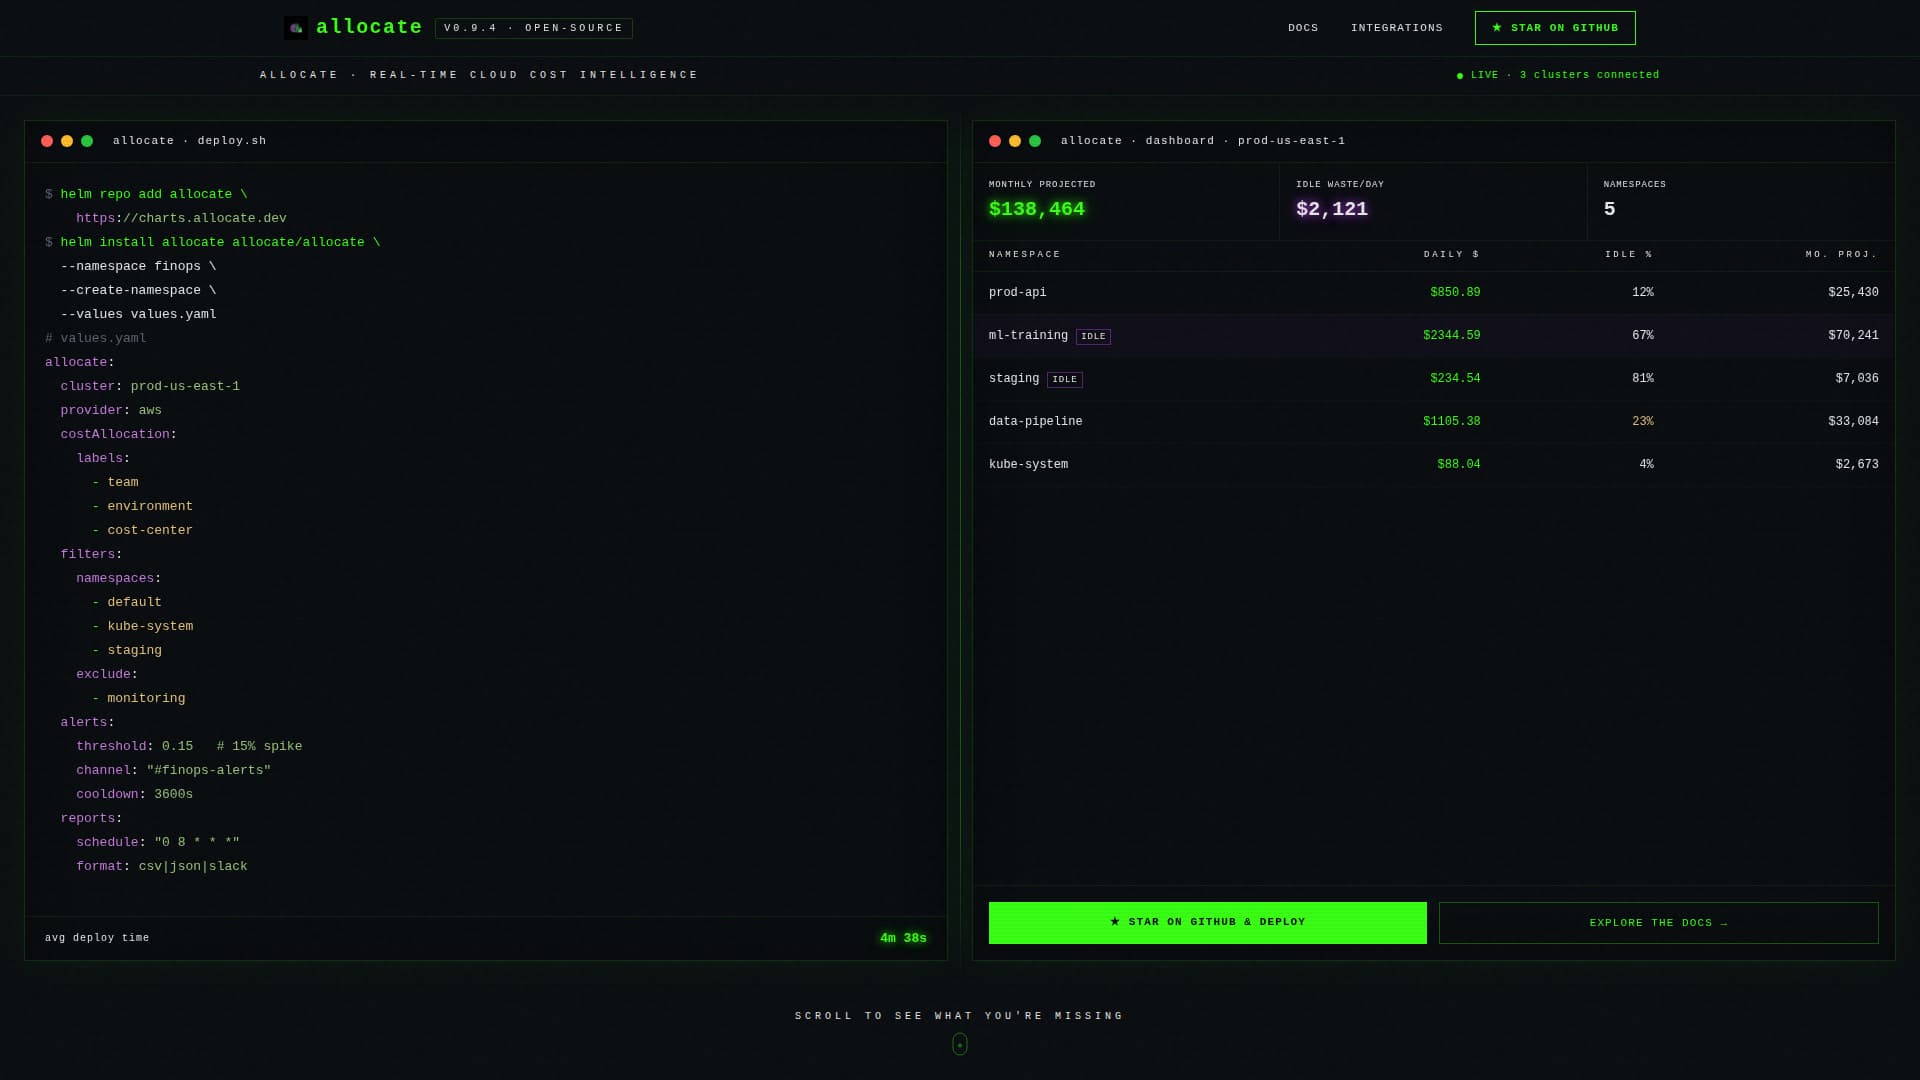Image resolution: width=1920 pixels, height=1080 pixels.
Task: Click the namespaces count value 5
Action: pos(1610,209)
